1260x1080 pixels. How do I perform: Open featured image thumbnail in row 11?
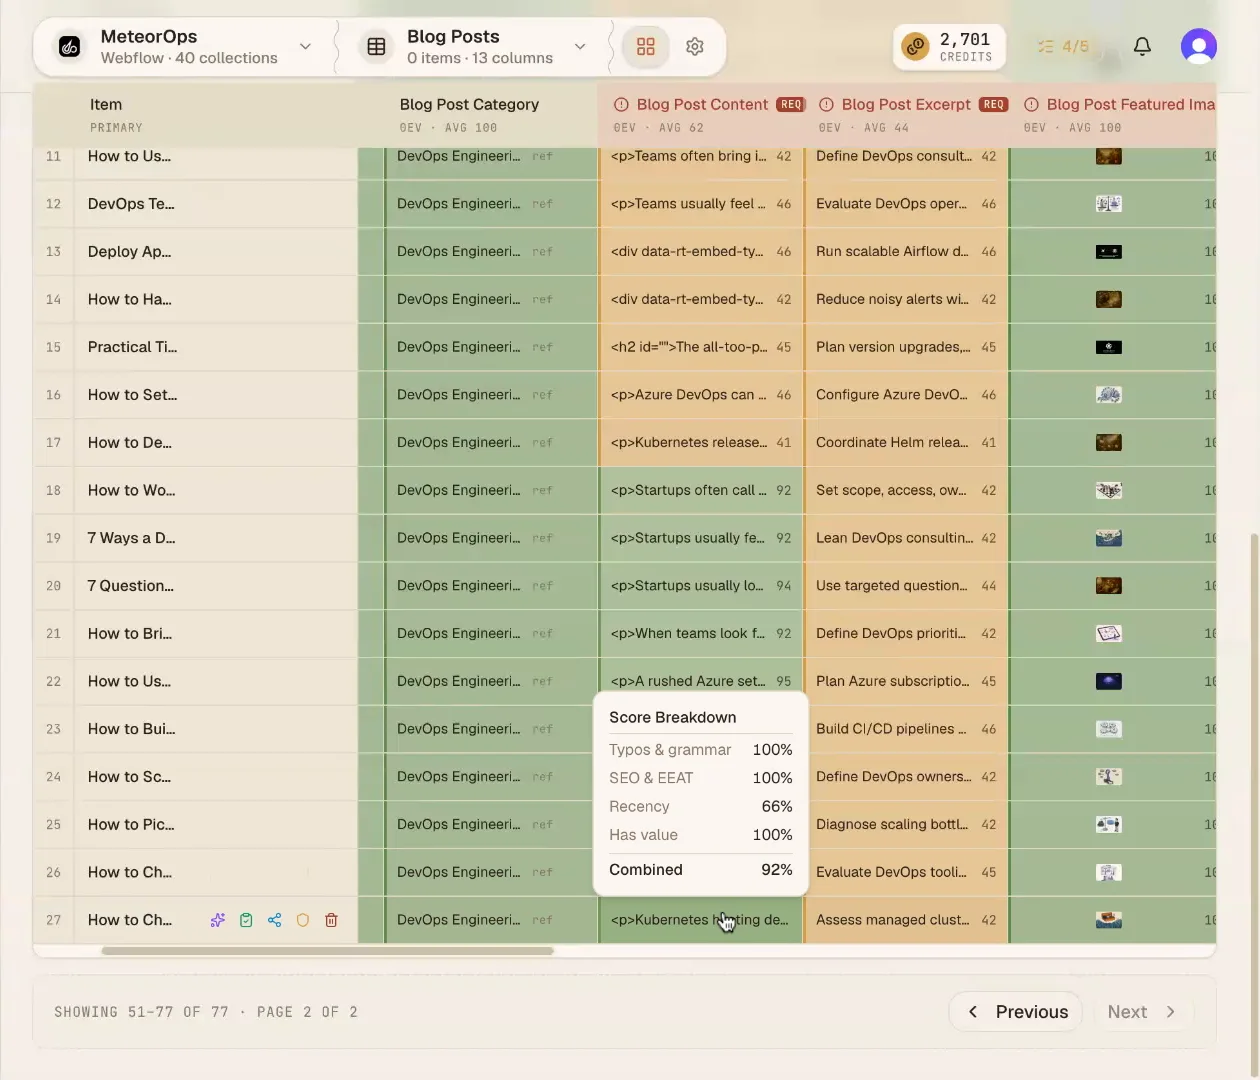1109,156
